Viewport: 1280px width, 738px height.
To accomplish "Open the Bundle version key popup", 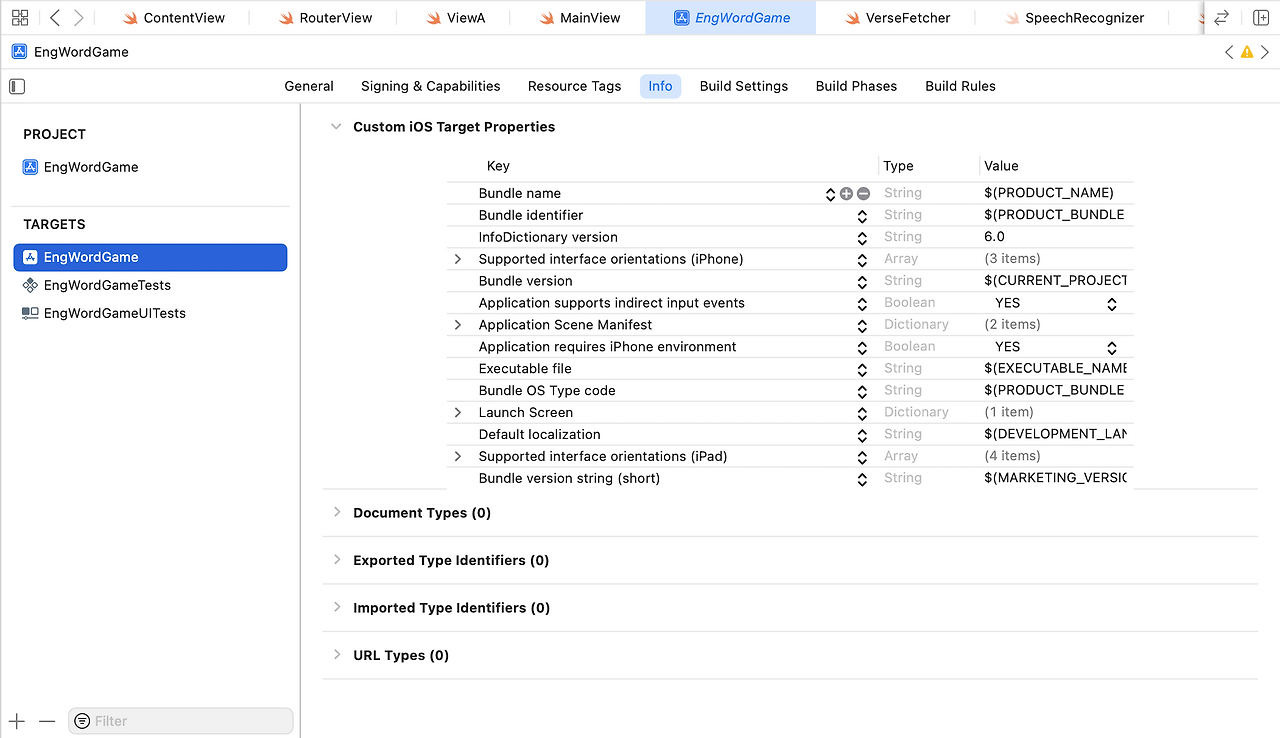I will [862, 282].
